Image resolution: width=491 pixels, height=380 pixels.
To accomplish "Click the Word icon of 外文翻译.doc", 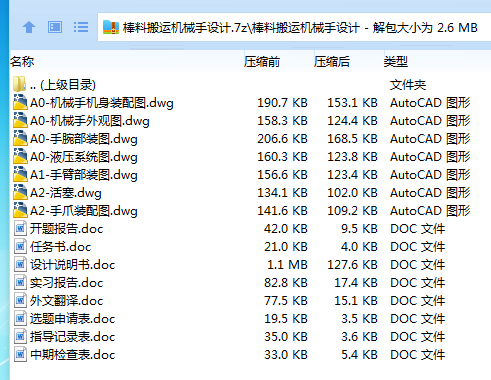I will pos(20,300).
